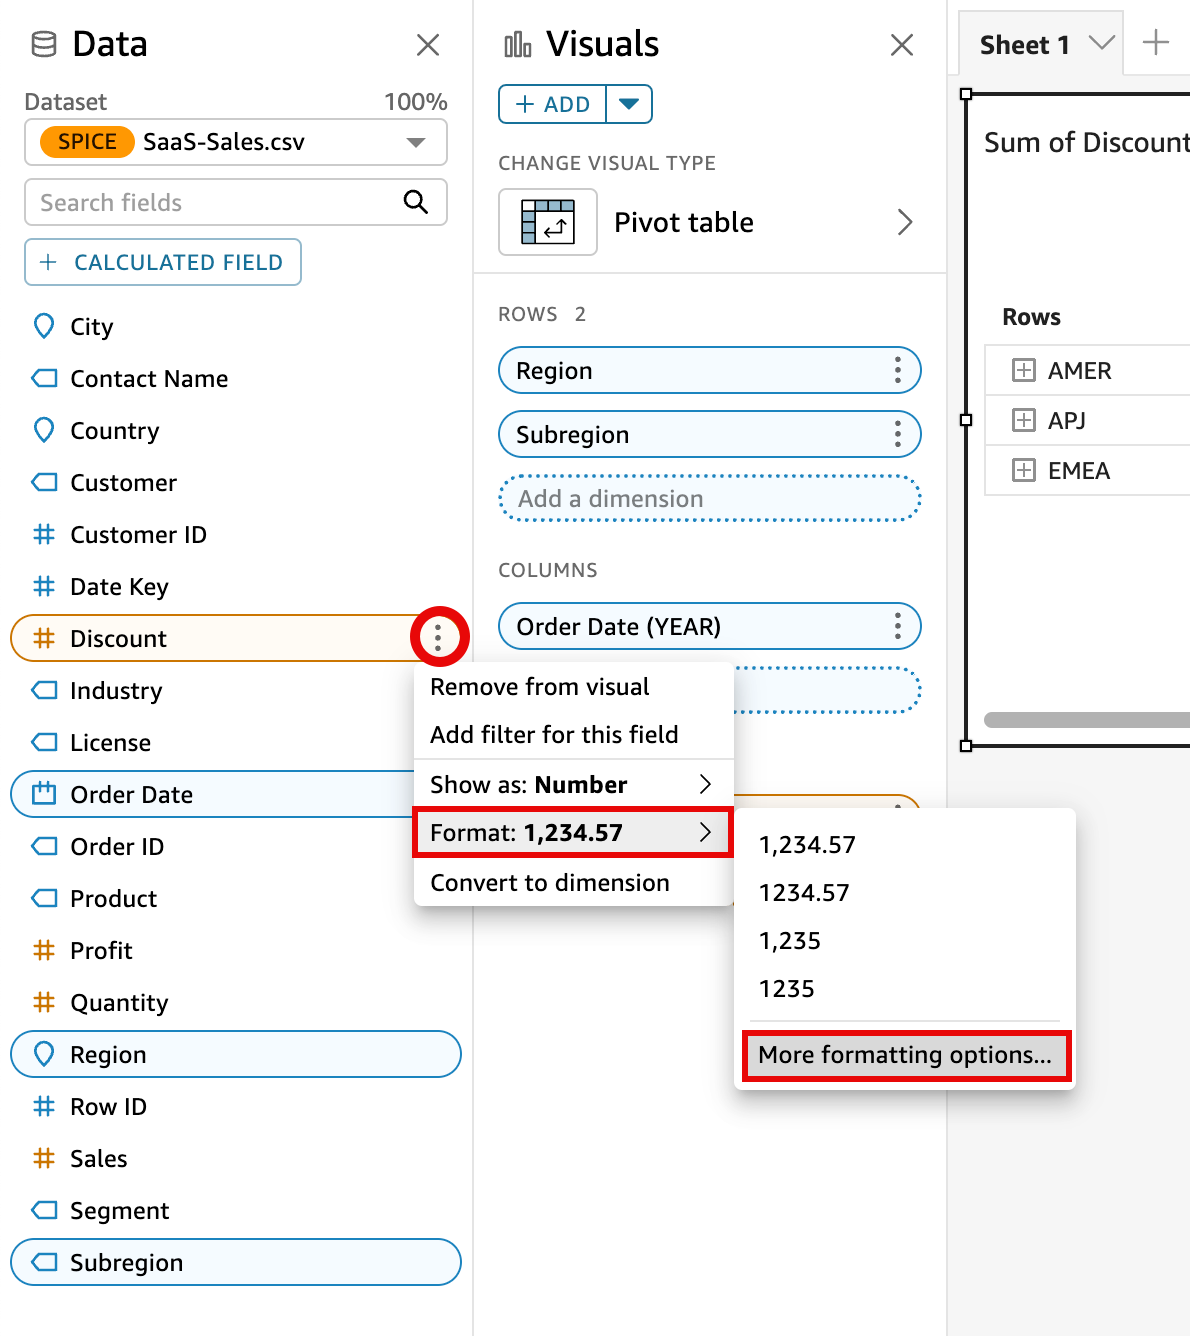Click the Data panel database icon

pos(44,44)
